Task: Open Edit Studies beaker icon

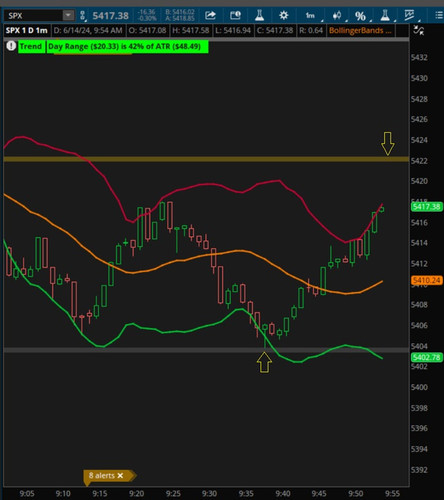Action: pyautogui.click(x=259, y=15)
